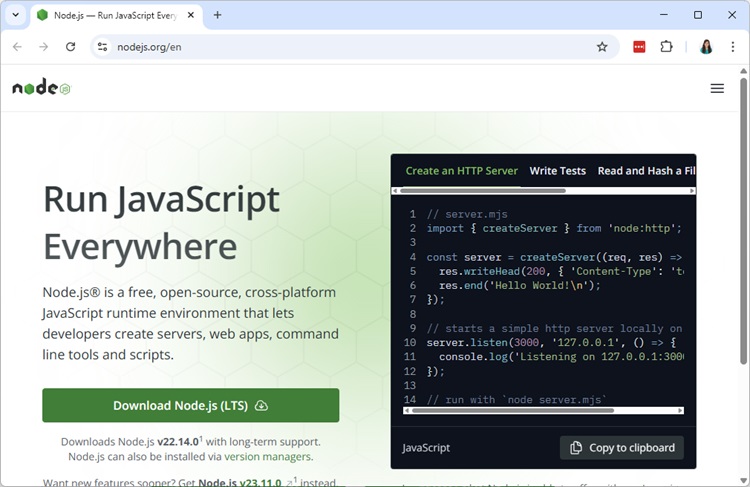
Task: Open the Chrome profile avatar
Action: point(706,47)
